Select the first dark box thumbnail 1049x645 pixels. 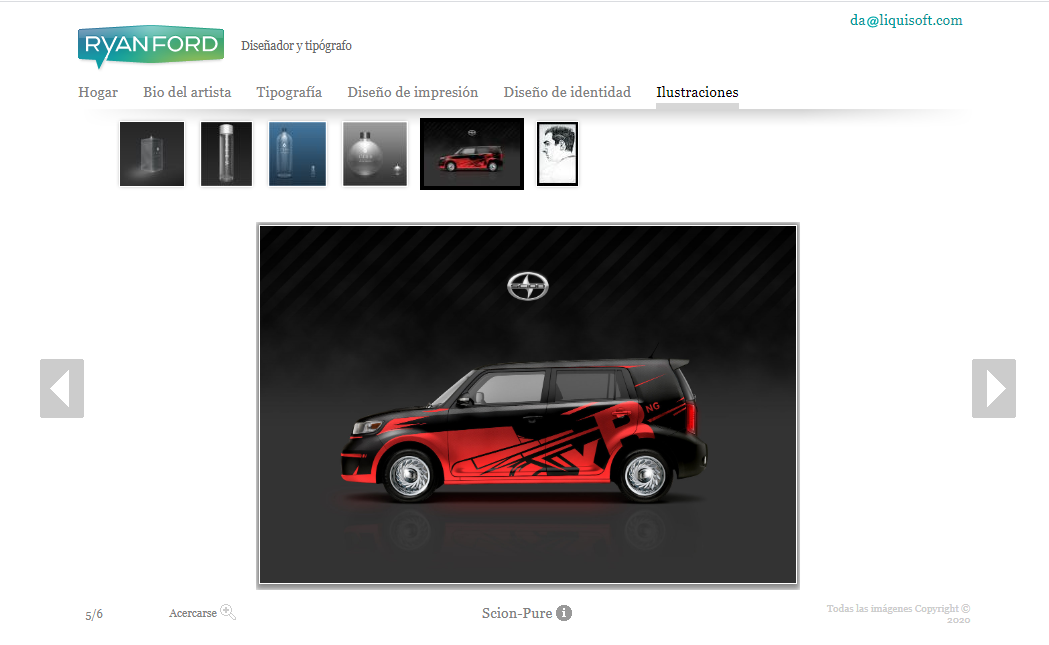click(x=152, y=154)
